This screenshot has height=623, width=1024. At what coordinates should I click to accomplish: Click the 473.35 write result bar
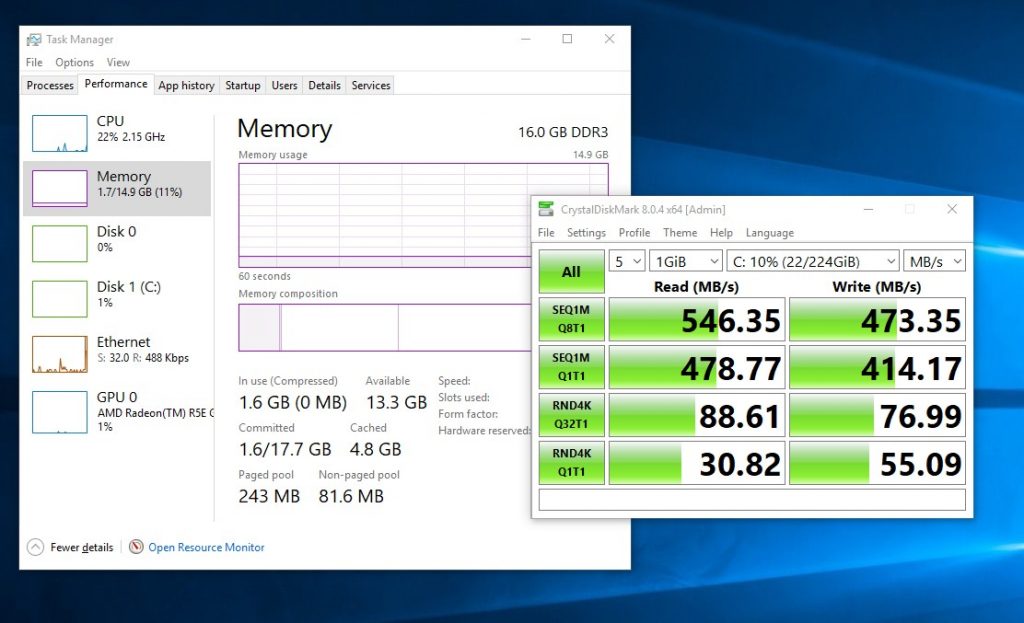877,319
